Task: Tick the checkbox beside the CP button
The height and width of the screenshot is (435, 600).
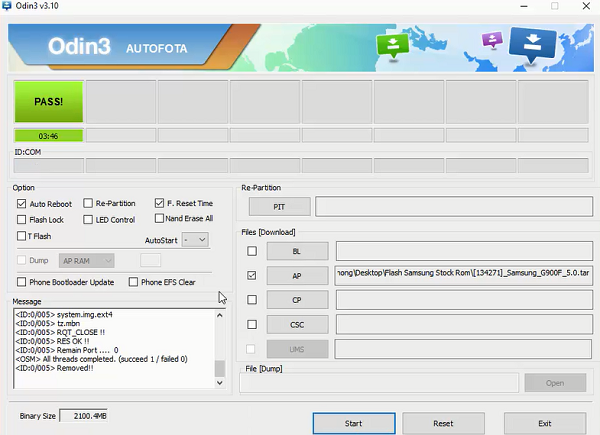Action: point(252,300)
